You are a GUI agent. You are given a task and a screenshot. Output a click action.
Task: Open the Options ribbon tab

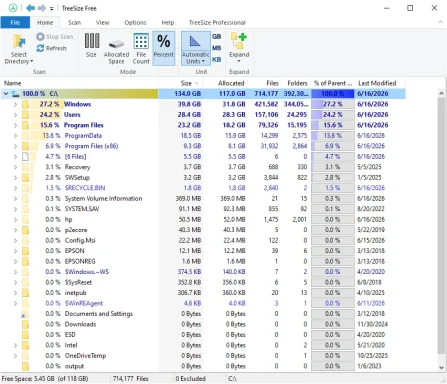click(x=135, y=22)
